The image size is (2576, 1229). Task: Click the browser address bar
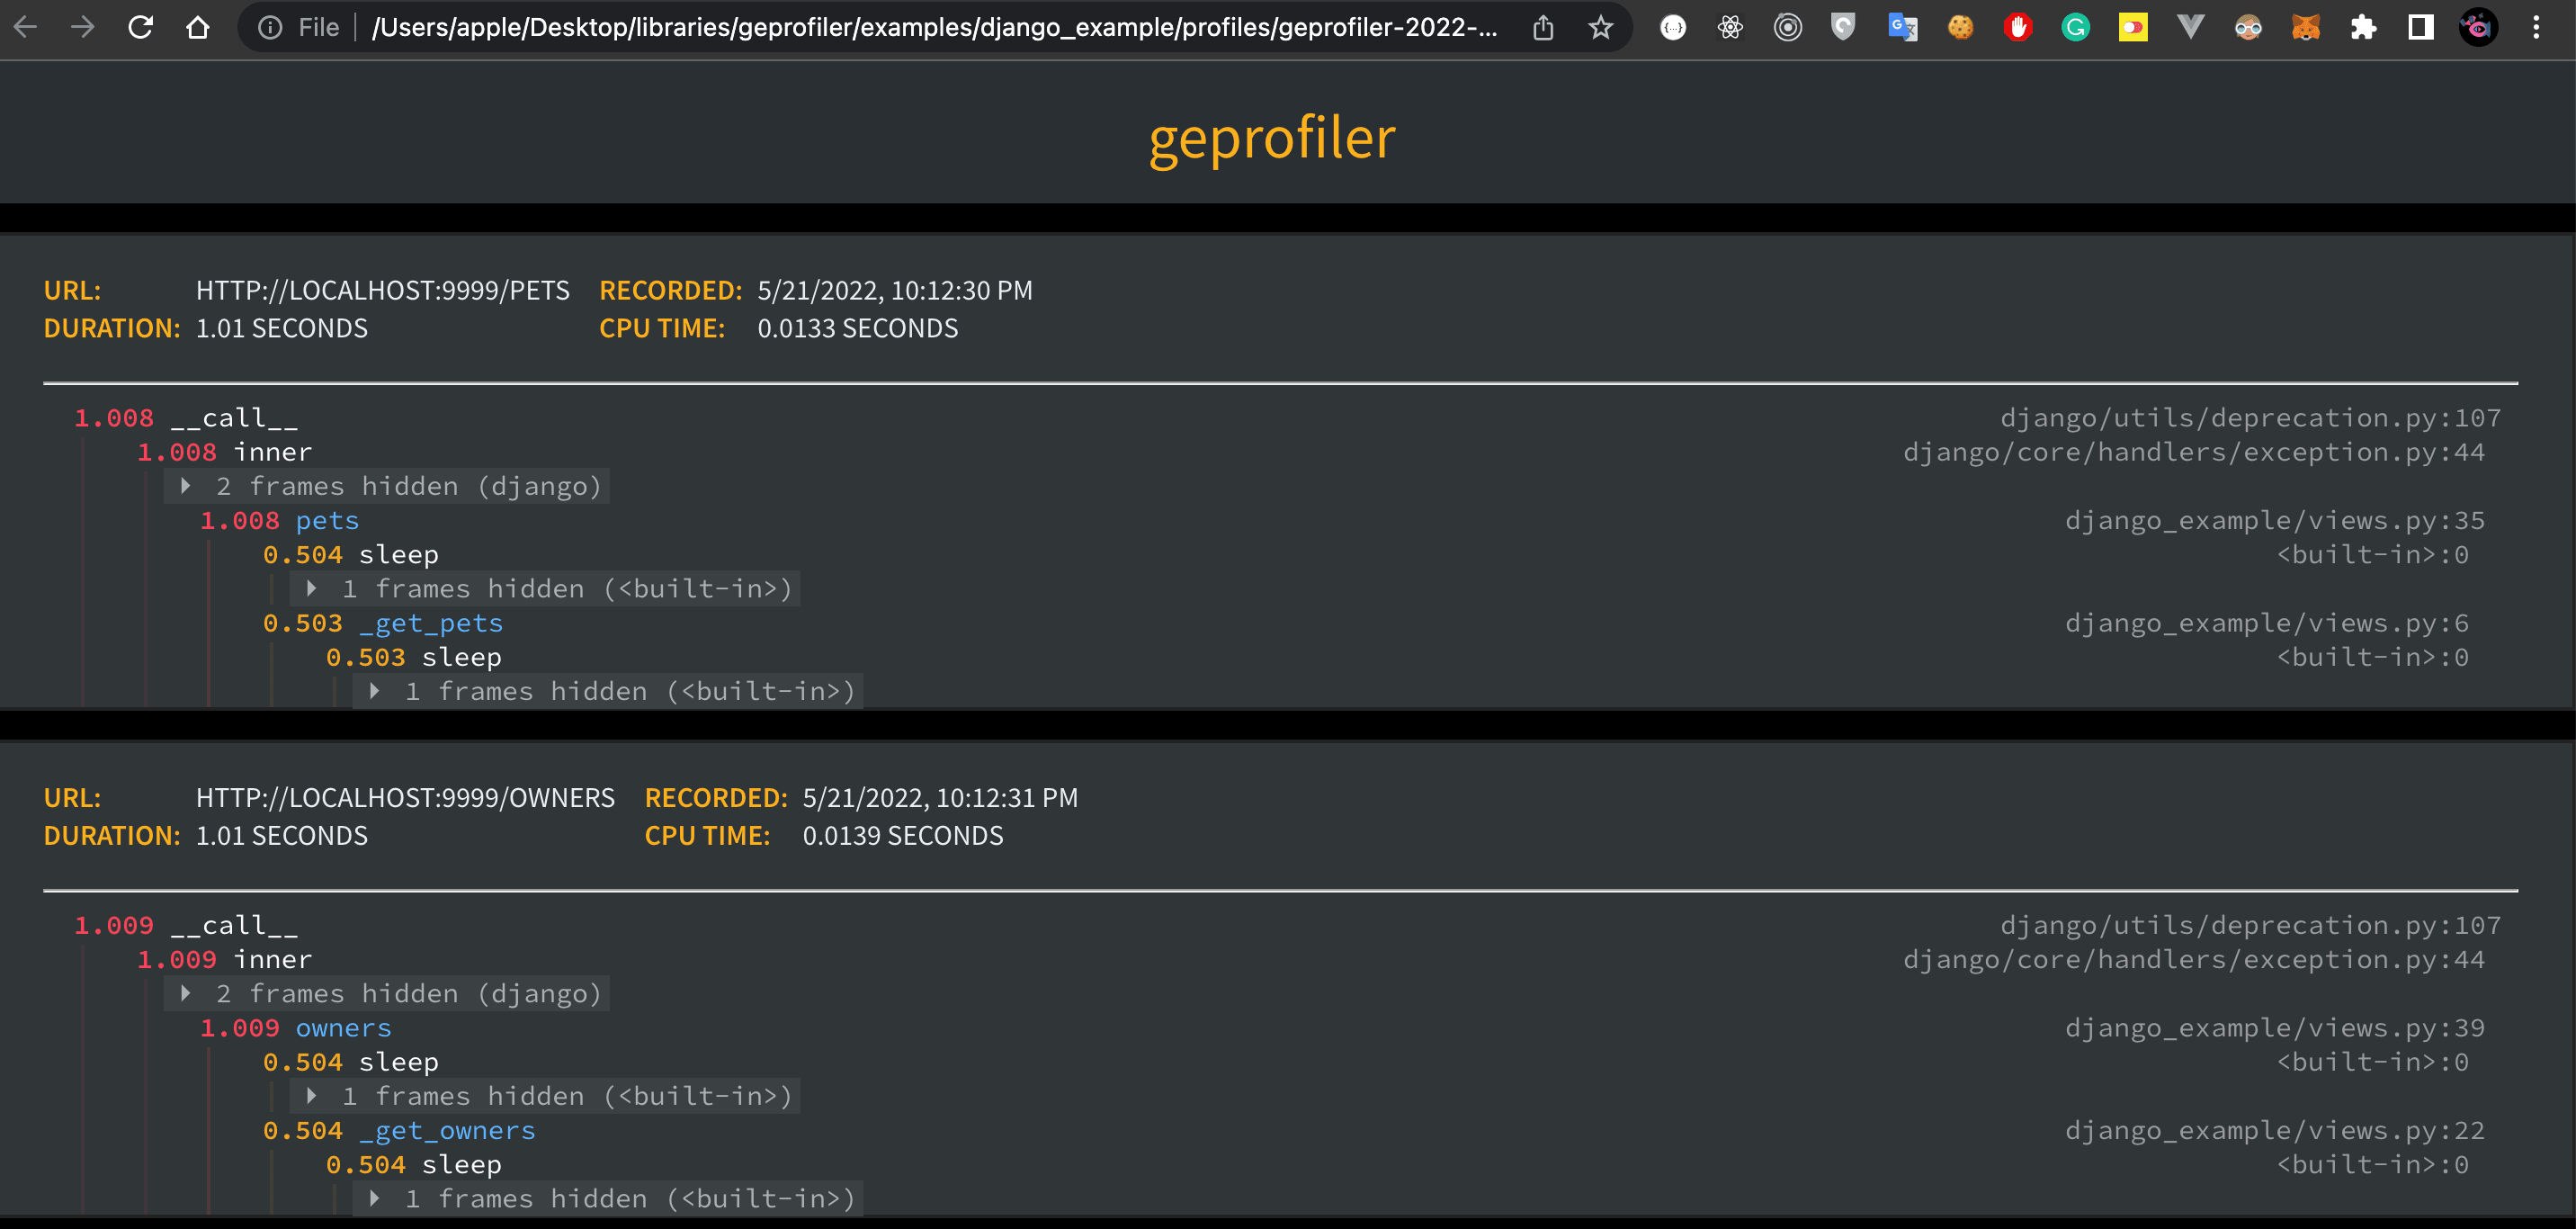click(900, 27)
